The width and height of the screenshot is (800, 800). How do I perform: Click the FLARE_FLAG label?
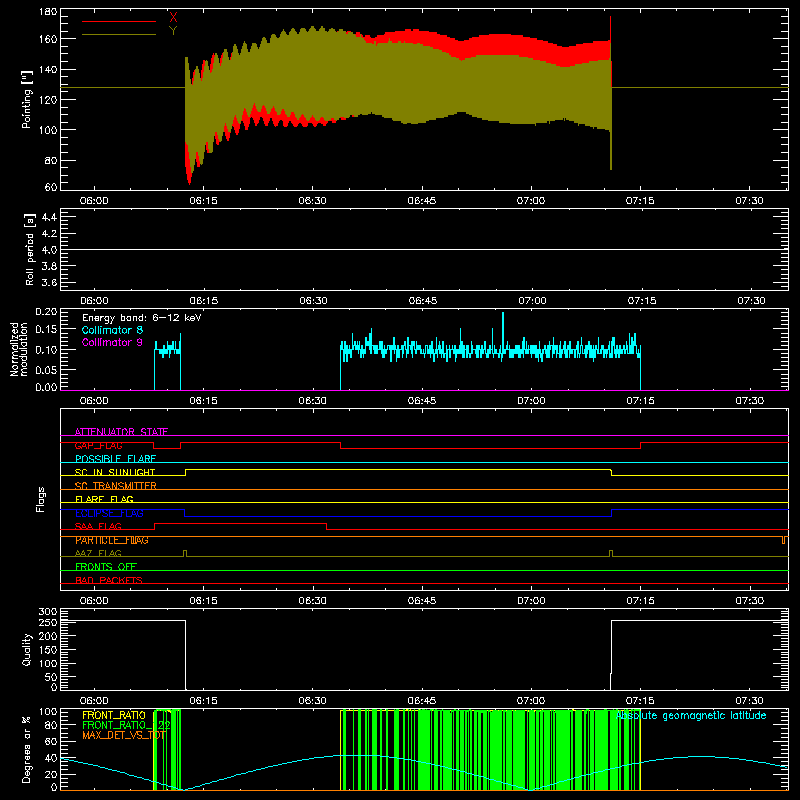[104, 499]
